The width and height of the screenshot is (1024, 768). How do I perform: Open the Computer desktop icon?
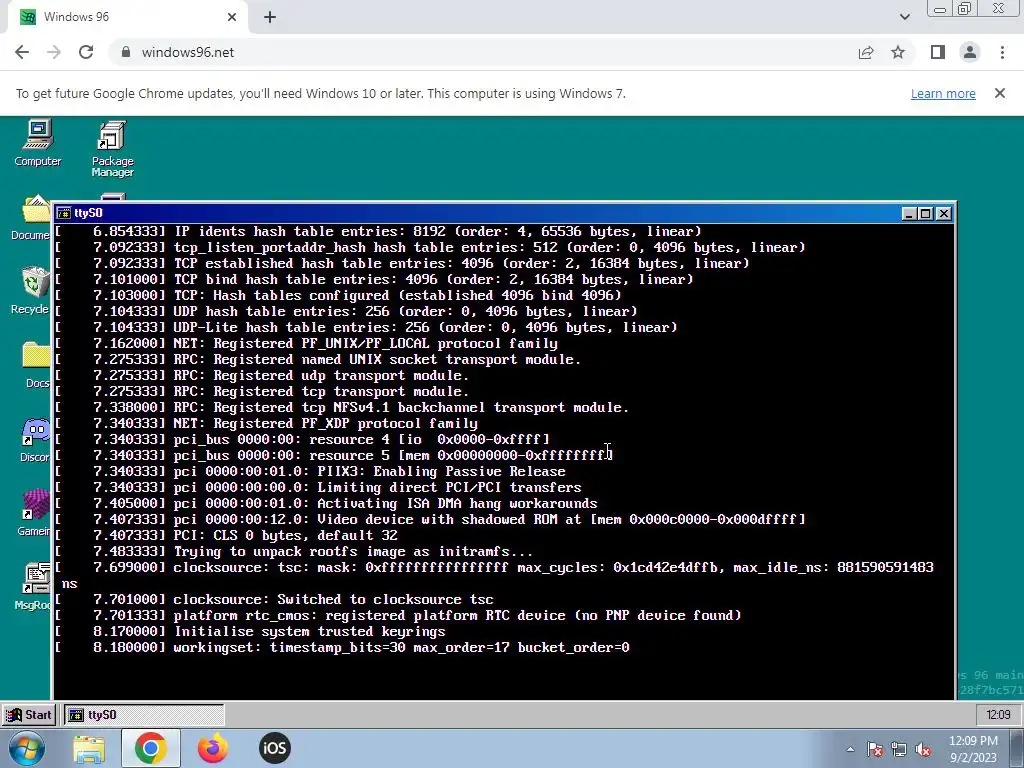tap(37, 143)
